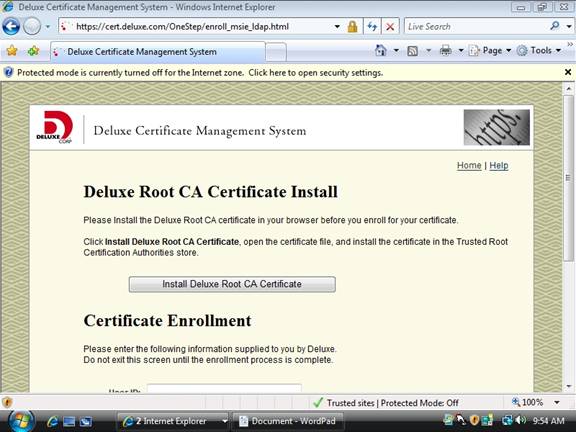Click the yellow security shield tray icon

click(475, 420)
